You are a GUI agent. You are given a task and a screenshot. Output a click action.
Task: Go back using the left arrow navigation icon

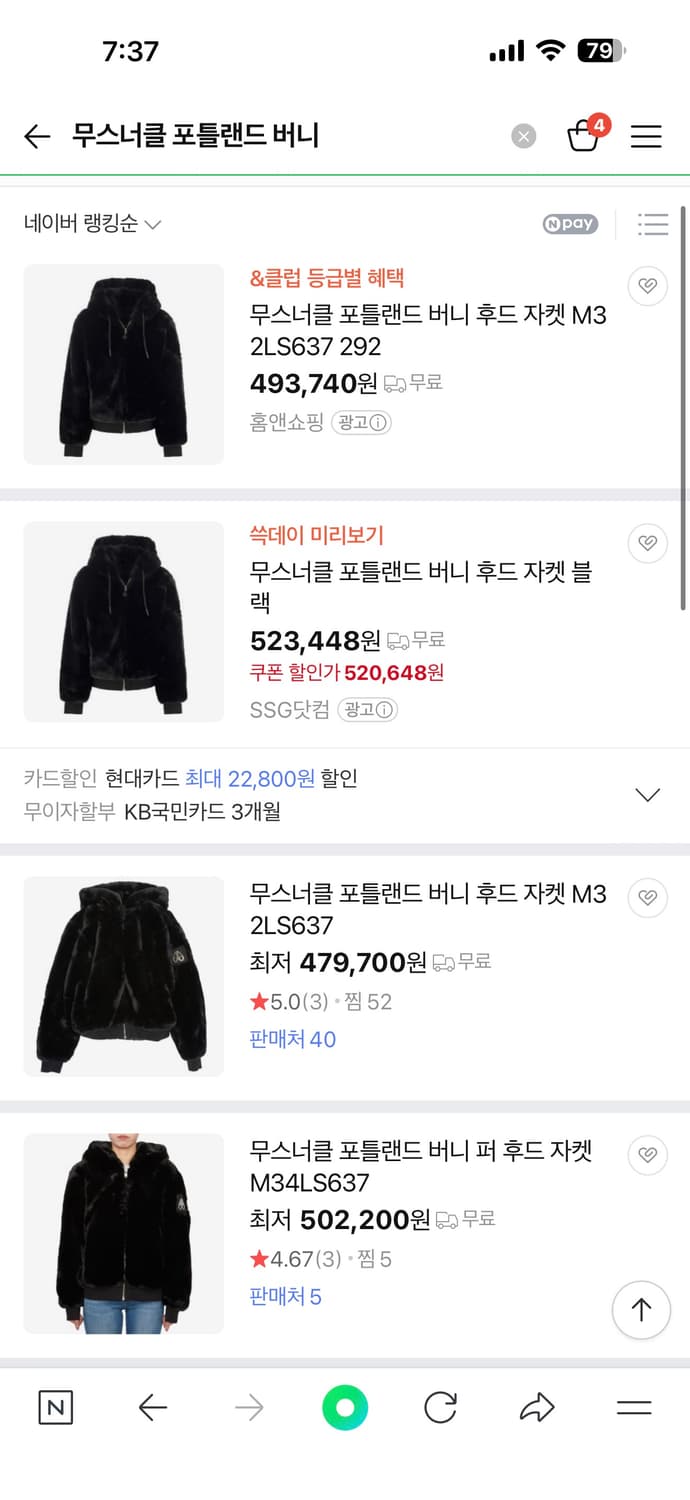pyautogui.click(x=152, y=1407)
